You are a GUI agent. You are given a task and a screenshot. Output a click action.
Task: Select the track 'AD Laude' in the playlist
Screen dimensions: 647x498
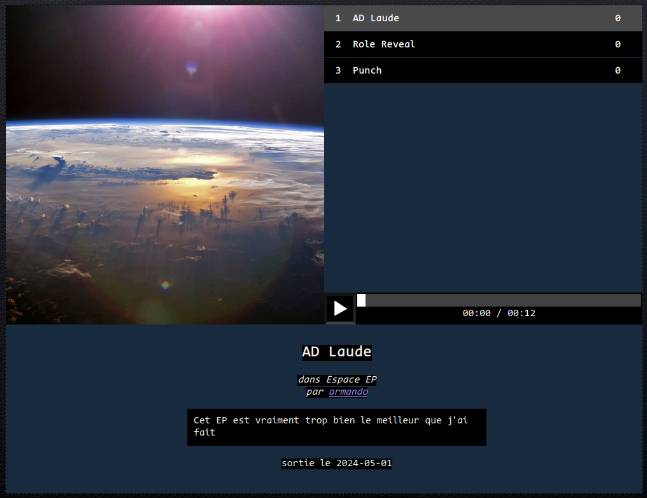[376, 18]
